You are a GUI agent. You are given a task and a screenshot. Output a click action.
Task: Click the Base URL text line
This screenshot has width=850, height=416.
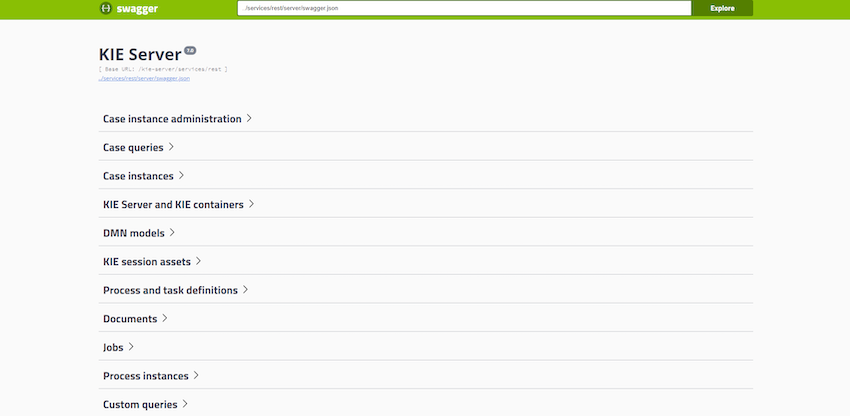pos(163,69)
